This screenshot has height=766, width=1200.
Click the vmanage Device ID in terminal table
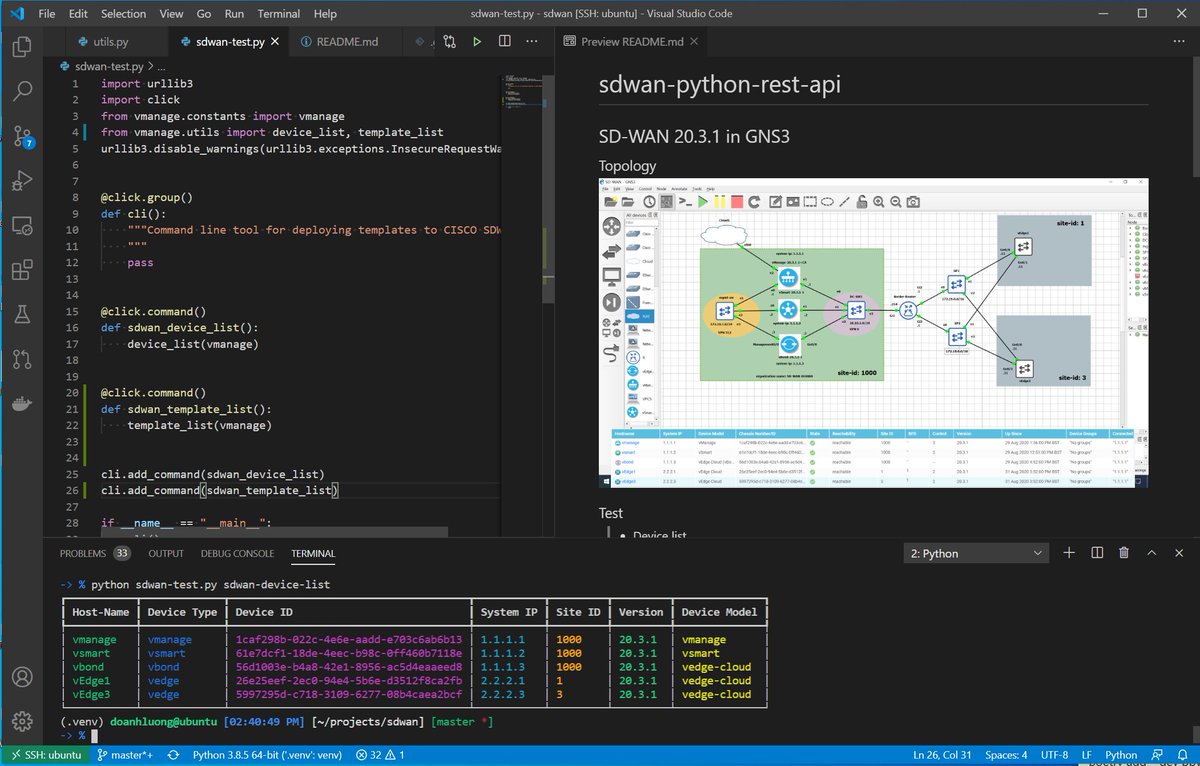(349, 639)
